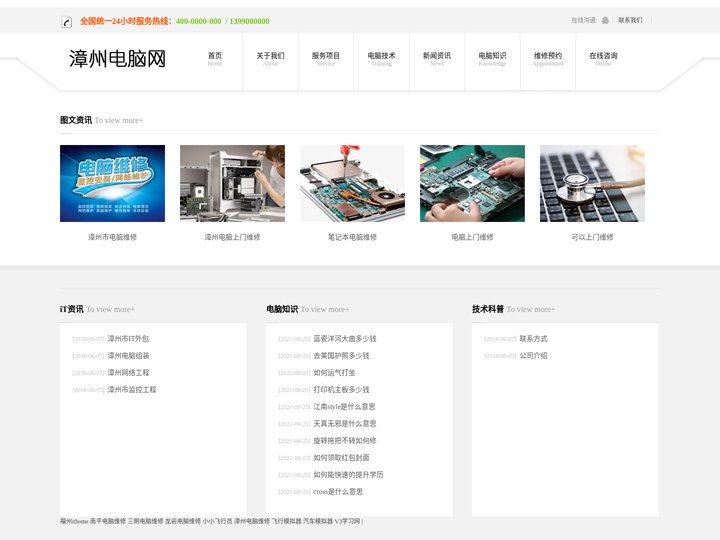
Task: Click the 小小飞行员 footer link
Action: pyautogui.click(x=217, y=521)
